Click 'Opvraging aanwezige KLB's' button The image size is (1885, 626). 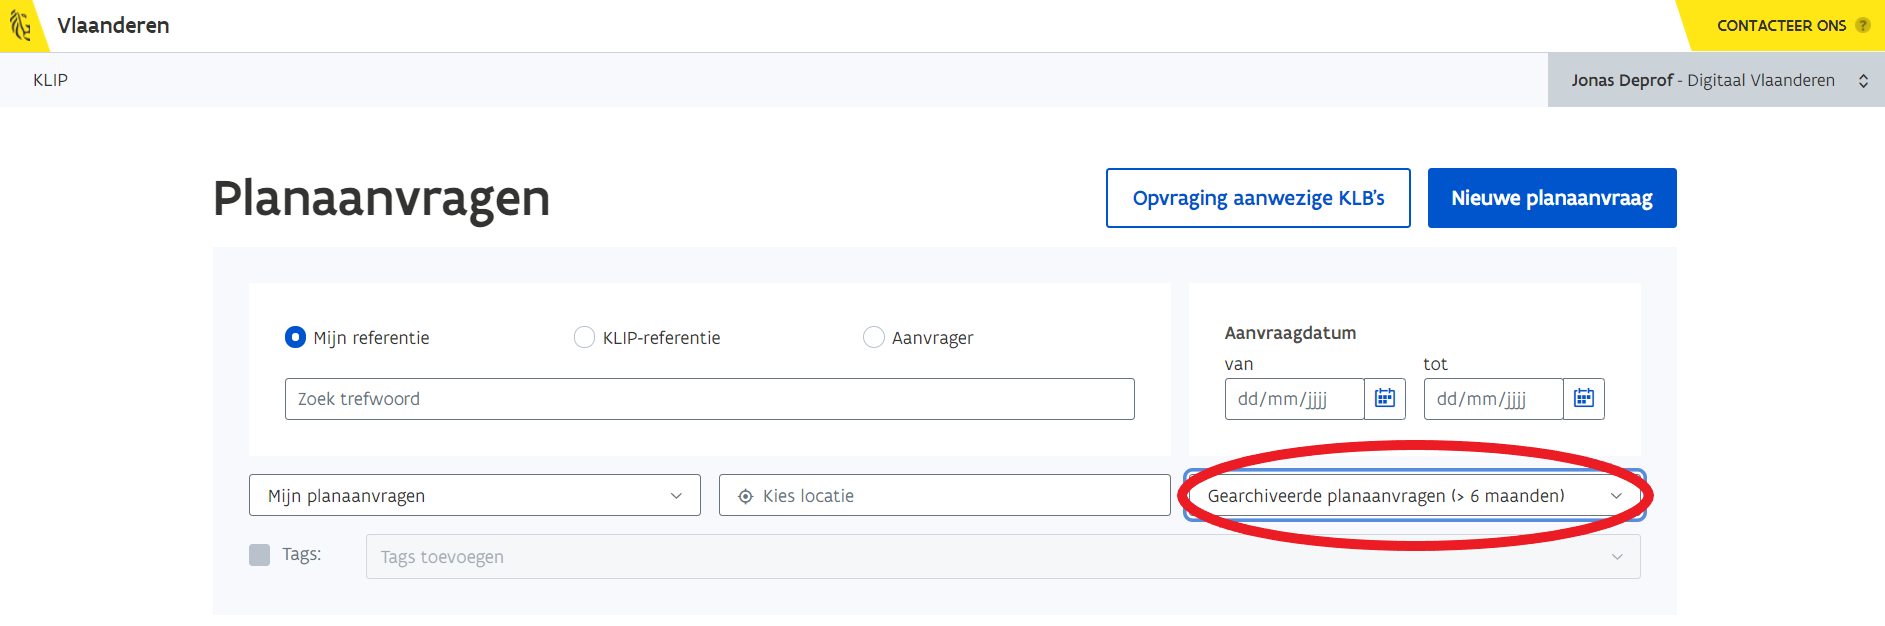tap(1257, 198)
